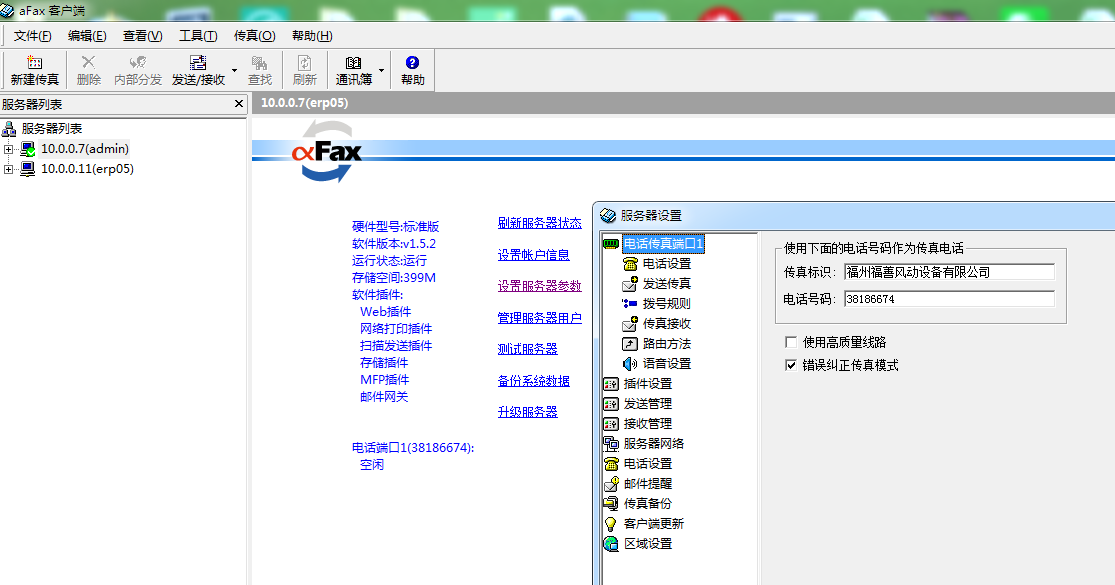Select the 邮件提醒 icon
The height and width of the screenshot is (585, 1115).
tap(611, 483)
